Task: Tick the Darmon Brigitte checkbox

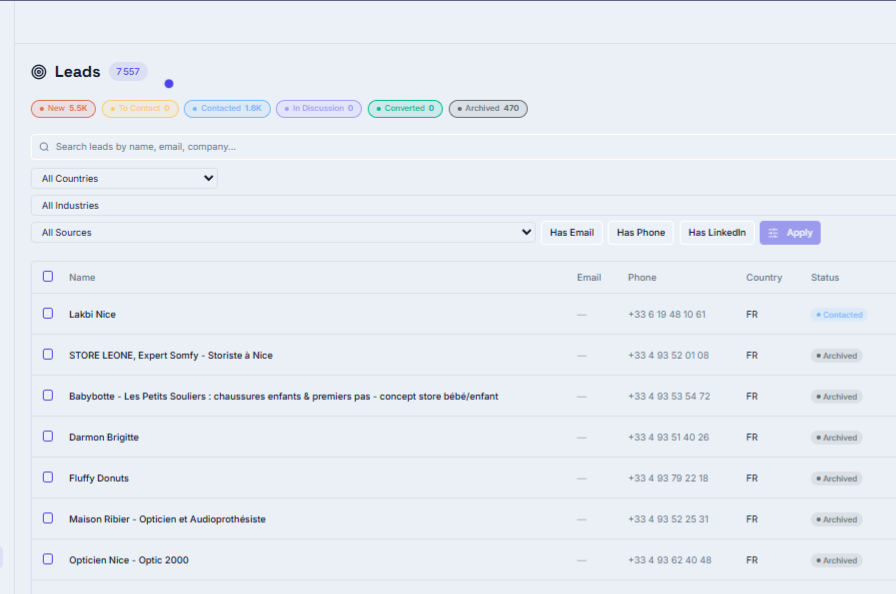Action: coord(48,436)
